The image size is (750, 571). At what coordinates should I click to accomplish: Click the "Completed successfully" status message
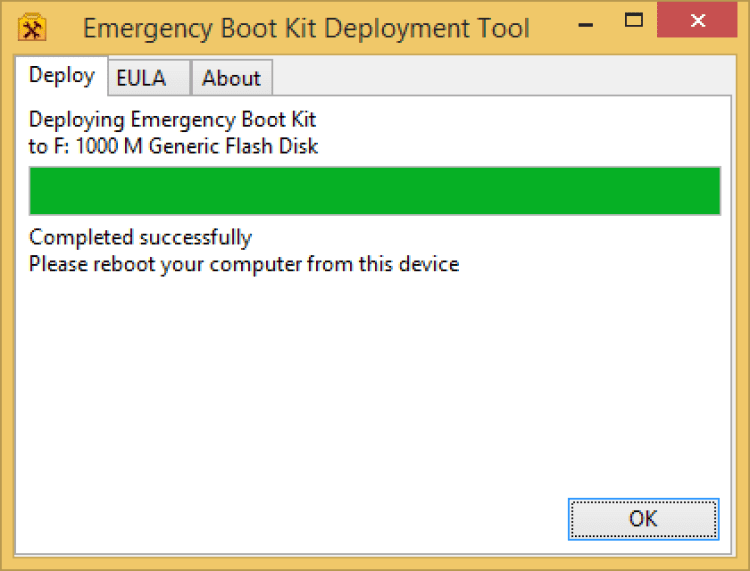pos(140,238)
